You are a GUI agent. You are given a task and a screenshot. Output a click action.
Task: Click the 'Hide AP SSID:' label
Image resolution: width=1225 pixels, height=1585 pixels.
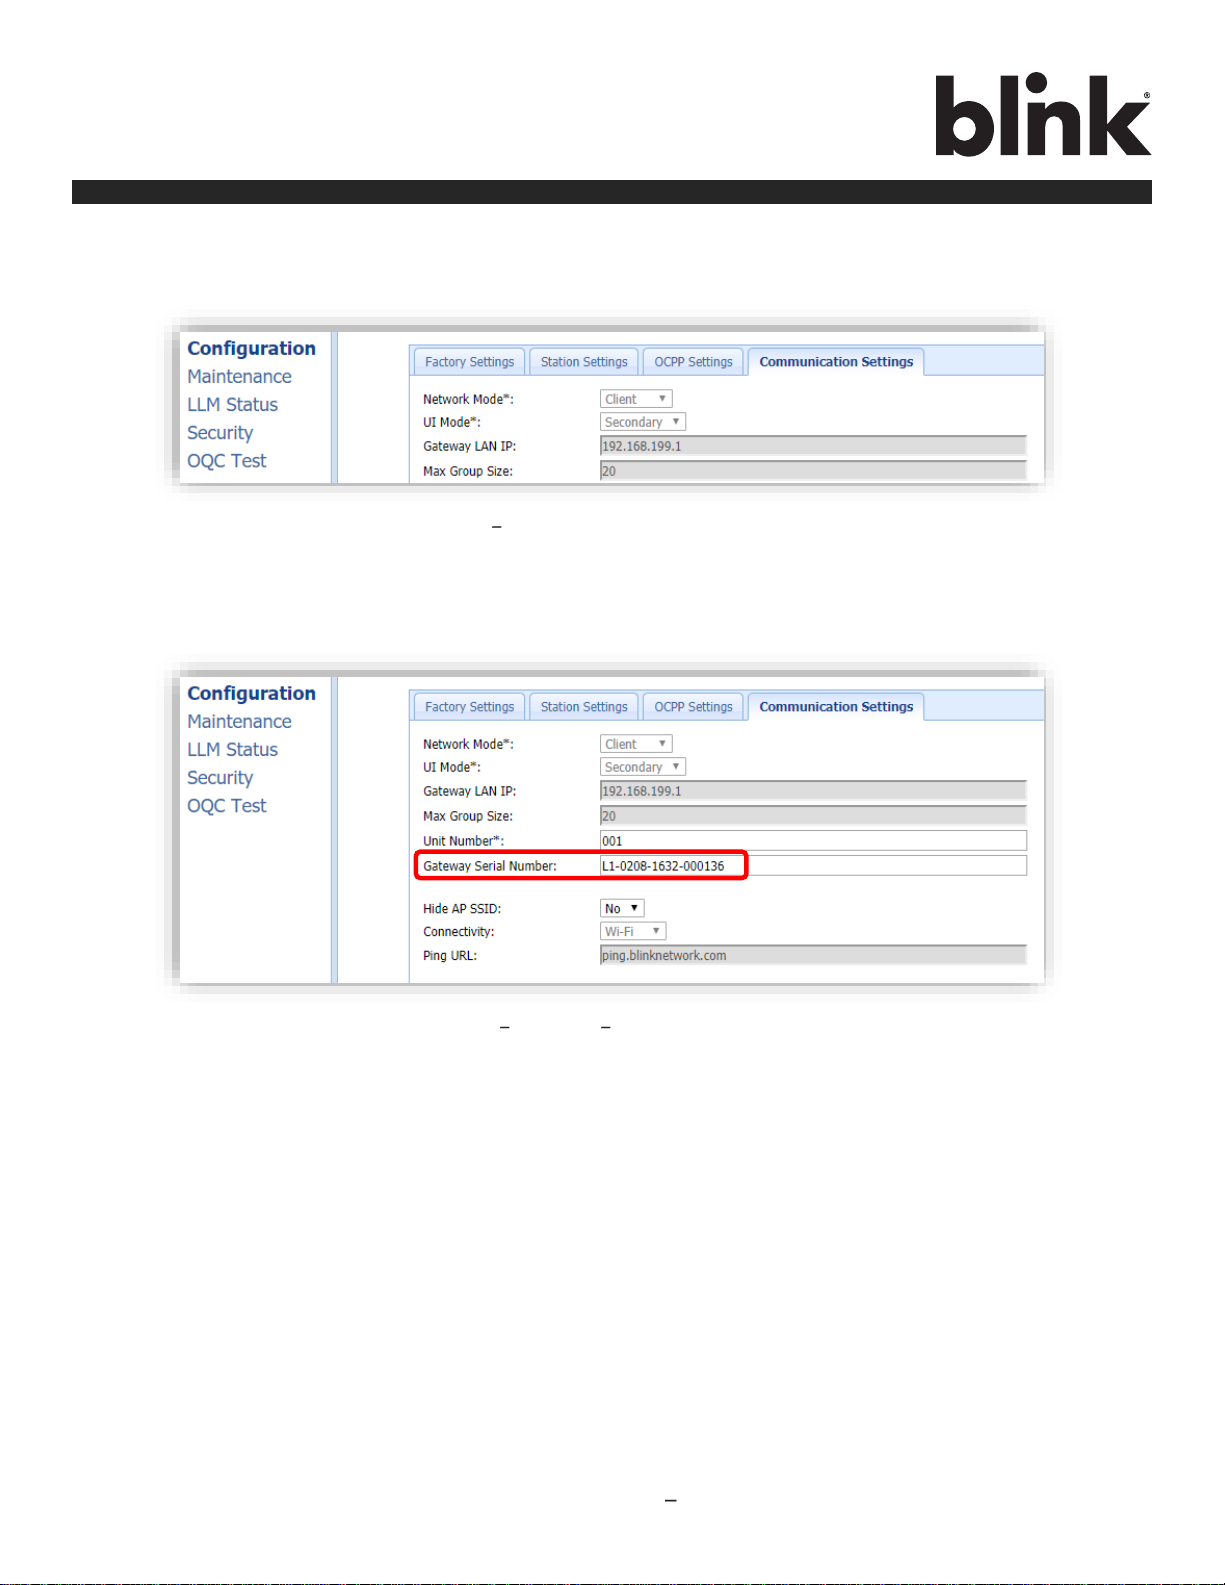point(462,909)
